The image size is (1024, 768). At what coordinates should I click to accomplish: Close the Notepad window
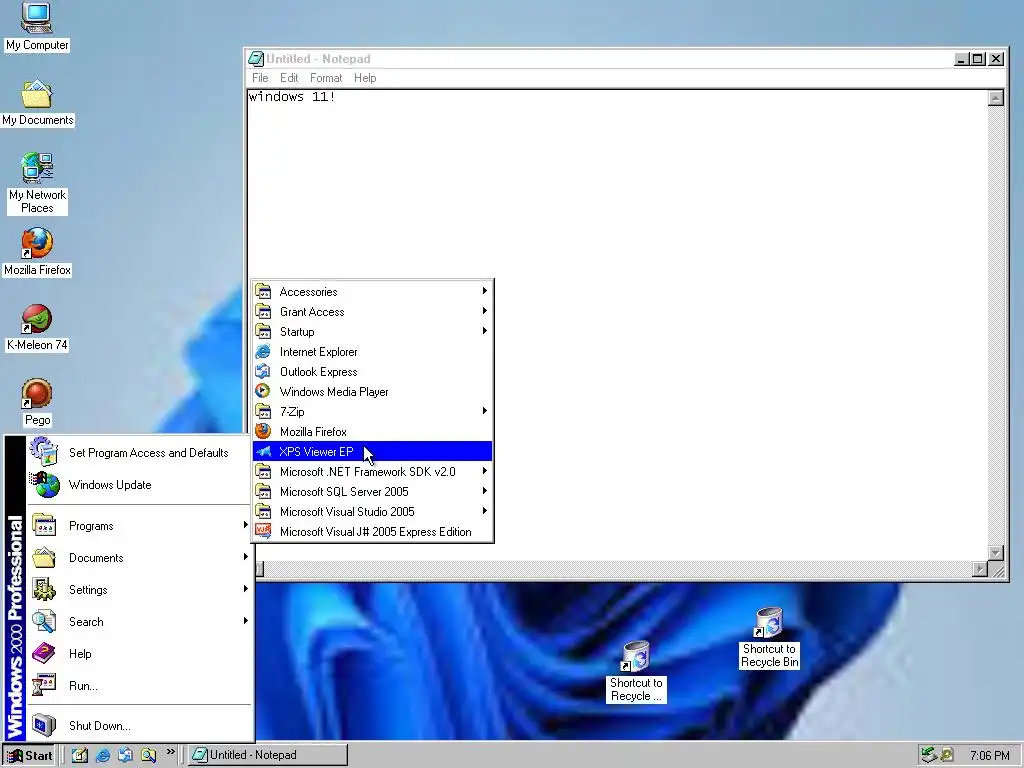996,59
